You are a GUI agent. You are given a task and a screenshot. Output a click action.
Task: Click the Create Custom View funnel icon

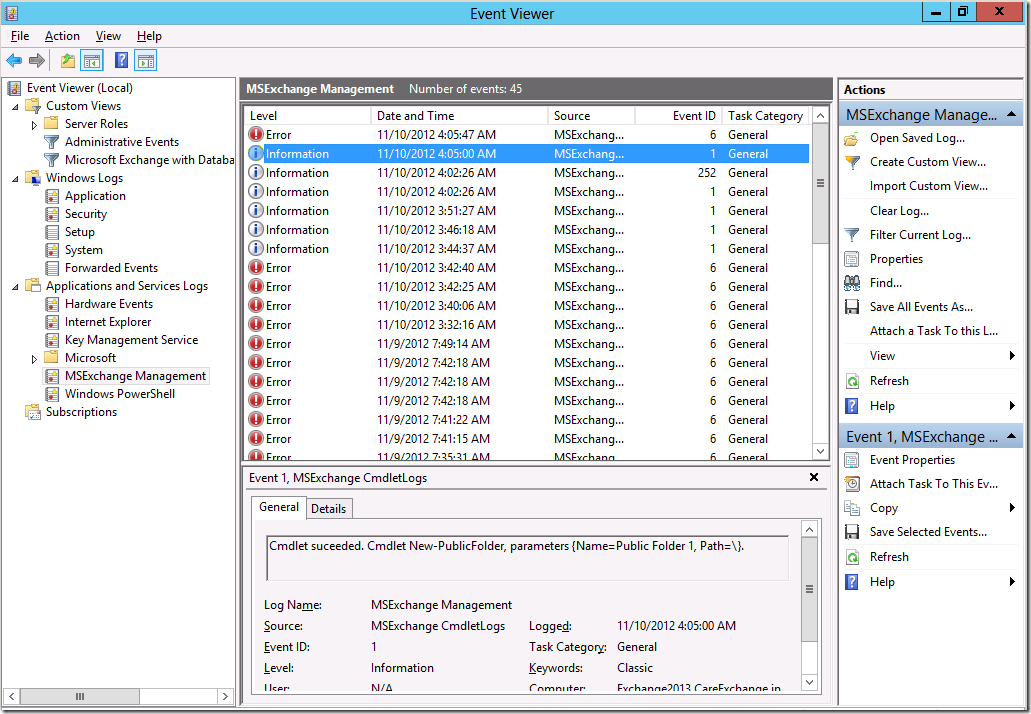852,162
